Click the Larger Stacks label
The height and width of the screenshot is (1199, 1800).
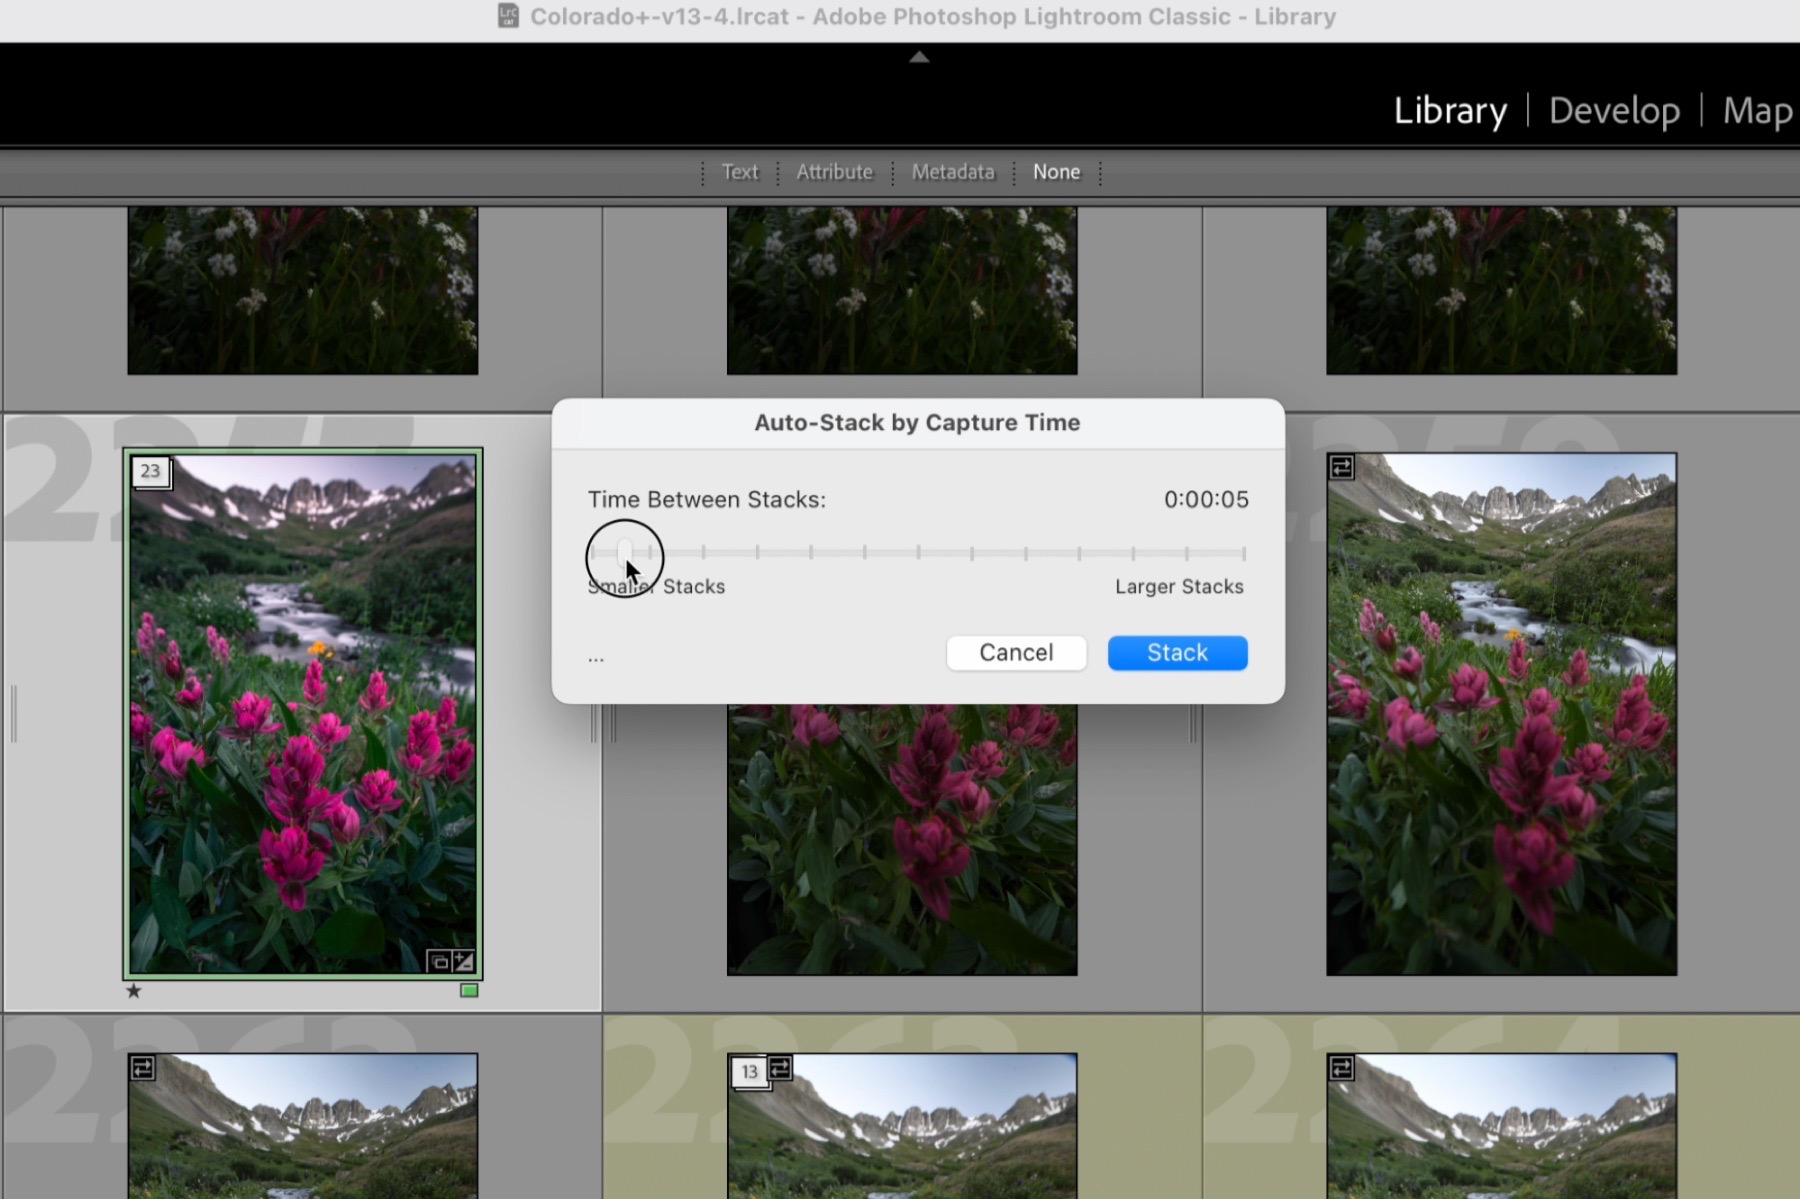1179,587
